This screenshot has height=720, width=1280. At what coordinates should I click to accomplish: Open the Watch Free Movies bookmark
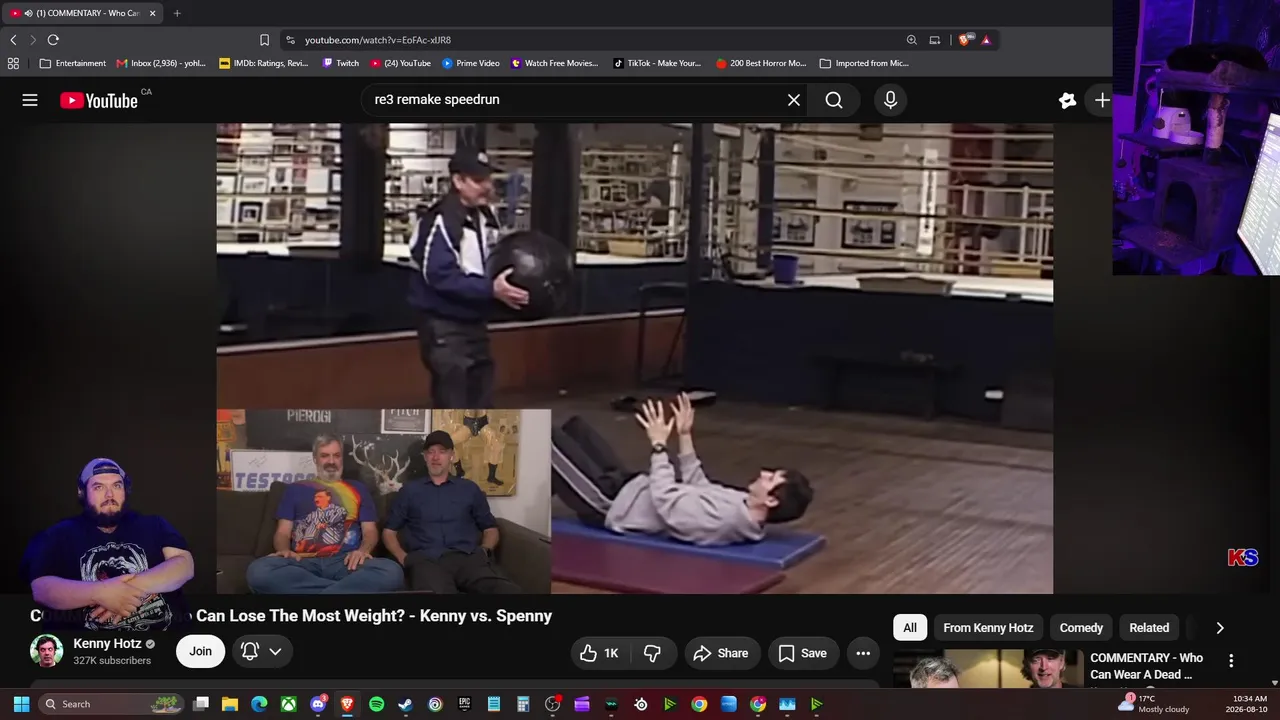(x=555, y=63)
